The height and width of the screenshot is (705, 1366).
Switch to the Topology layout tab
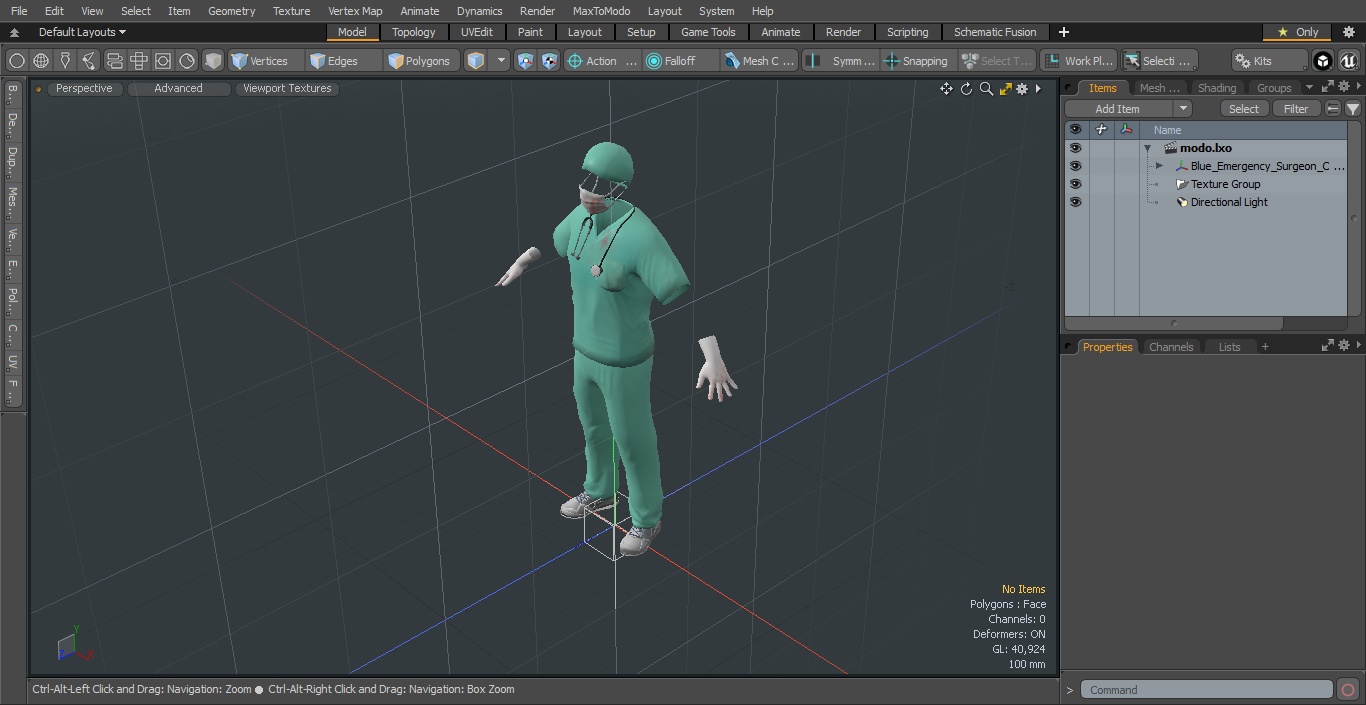pos(414,32)
